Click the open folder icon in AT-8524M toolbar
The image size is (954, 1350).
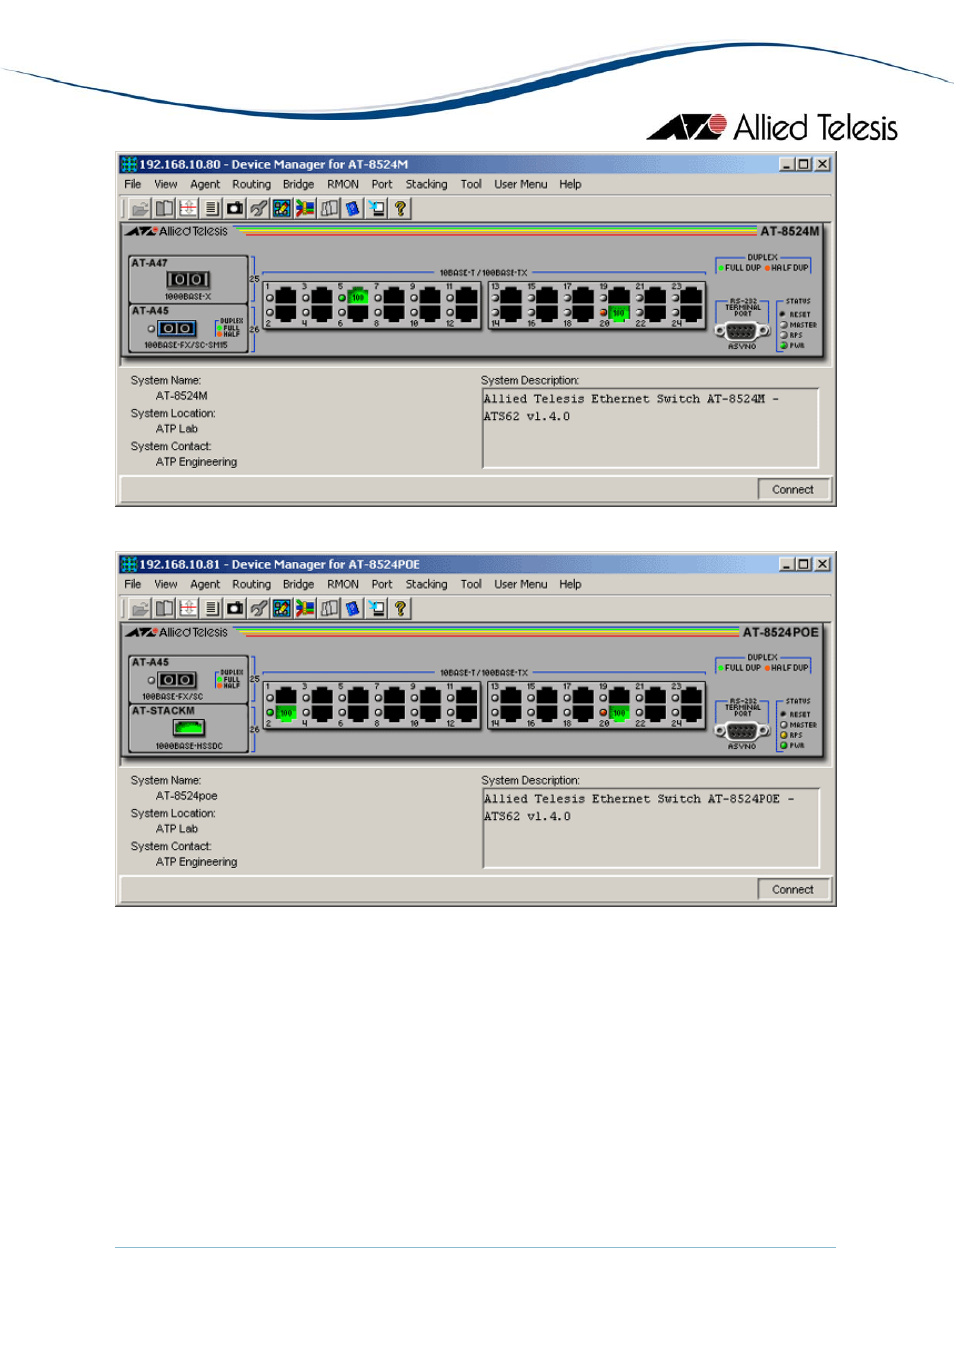(140, 208)
